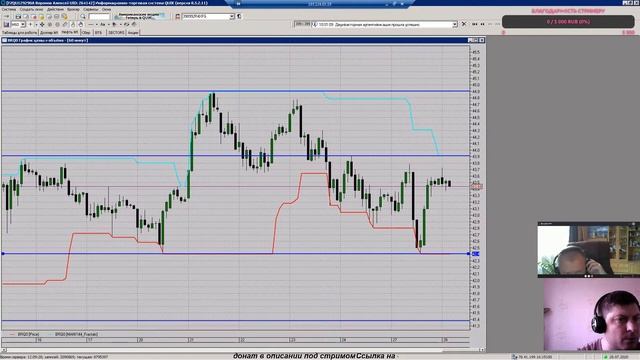The image size is (640, 360).
Task: Click the Американские акции QUIK banner
Action: click(139, 16)
